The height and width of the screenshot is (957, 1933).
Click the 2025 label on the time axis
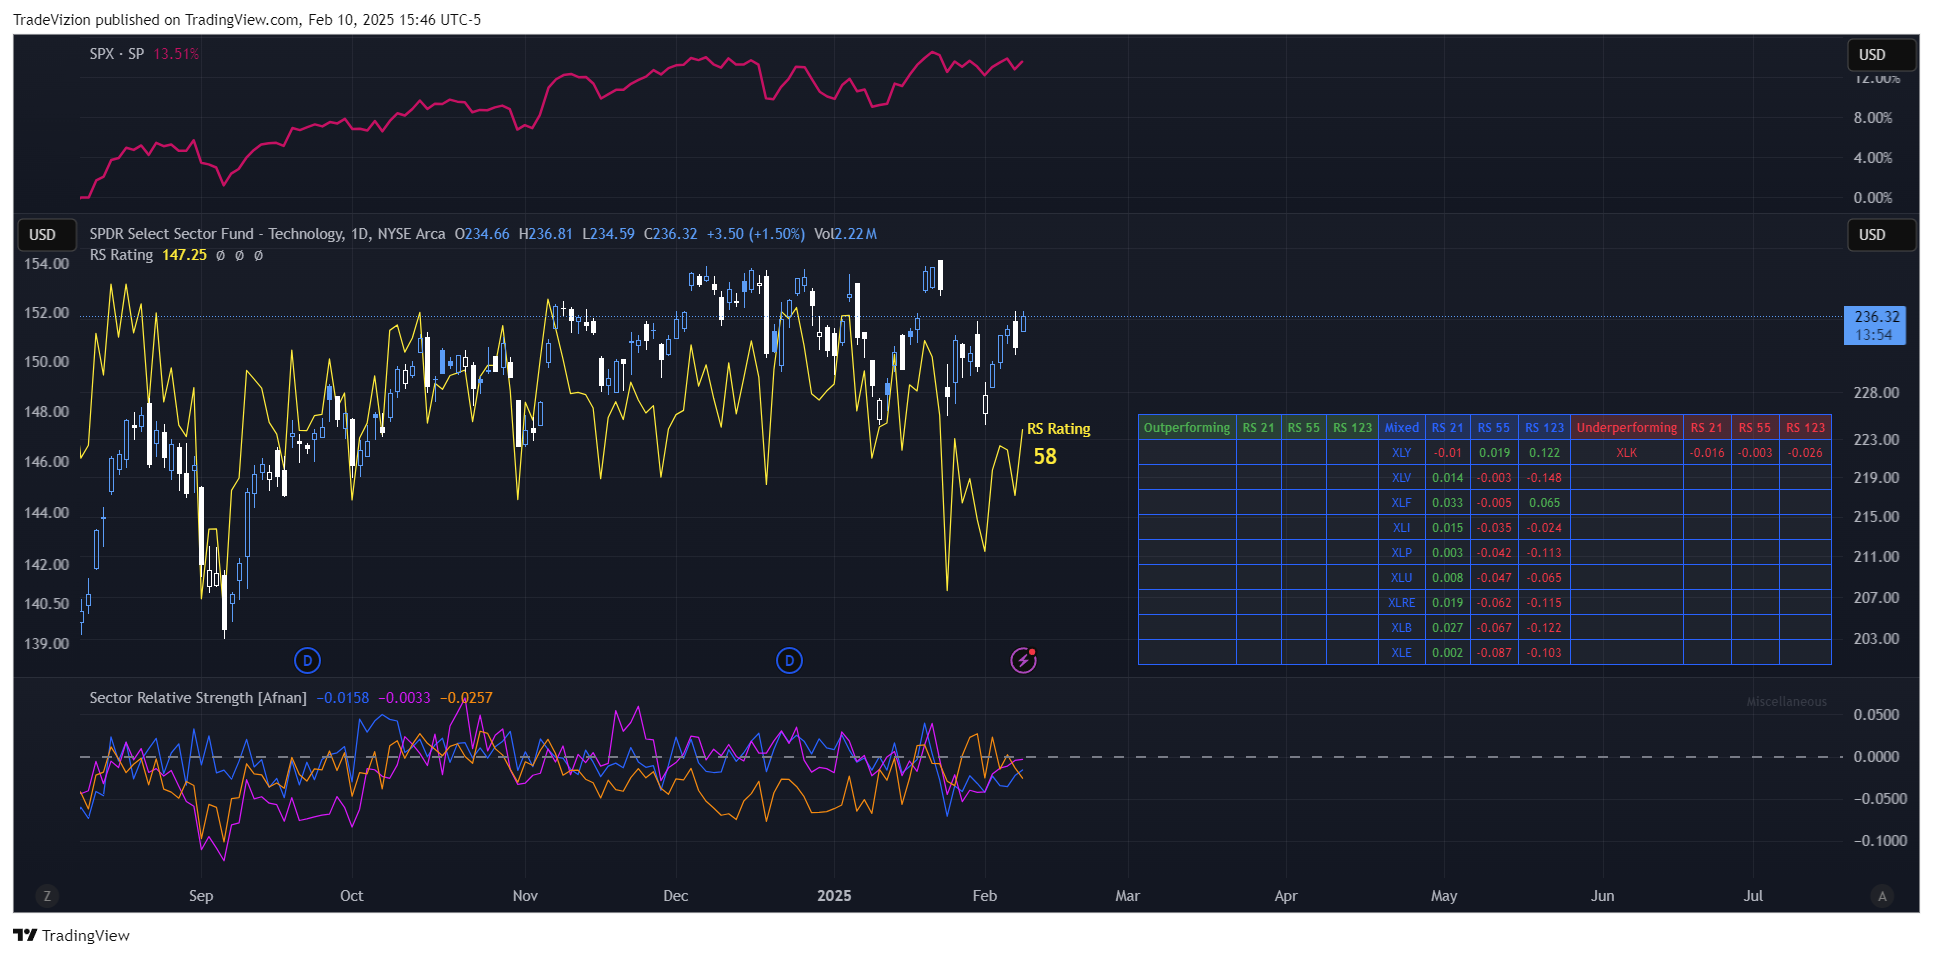pos(834,896)
